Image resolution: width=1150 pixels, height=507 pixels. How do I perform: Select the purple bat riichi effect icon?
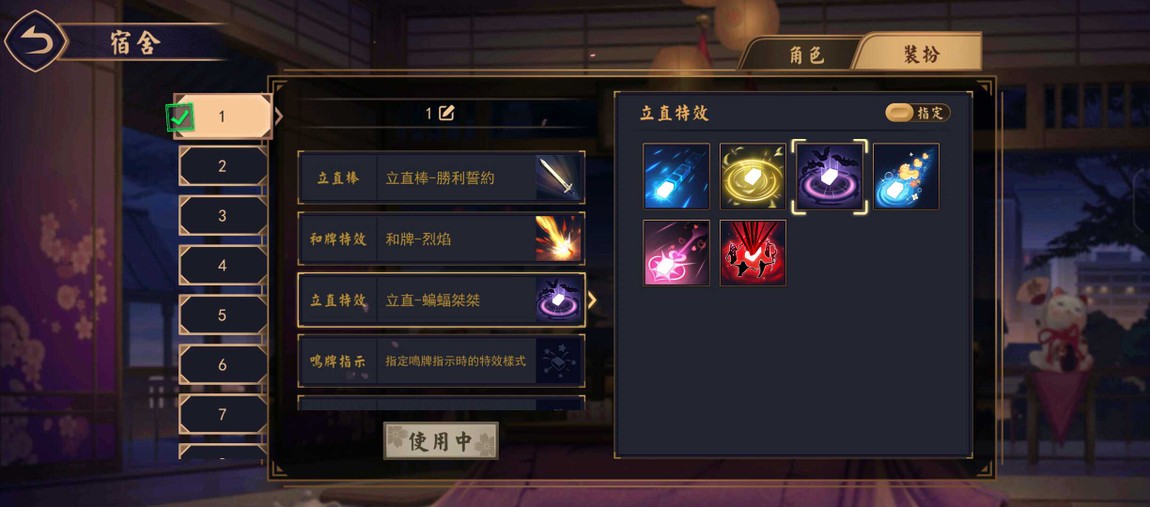coord(829,176)
